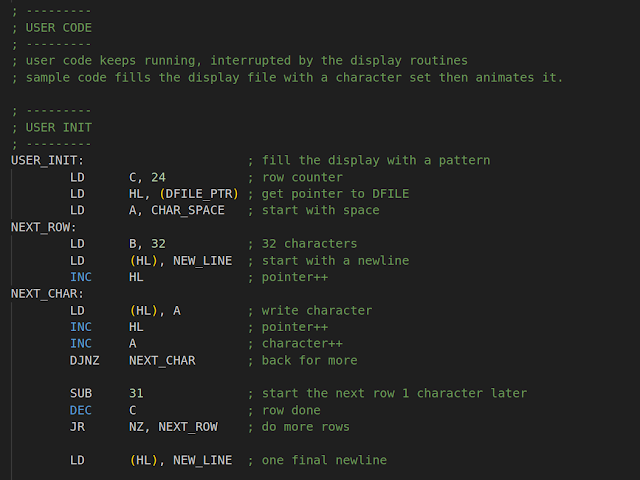Click the "C, 24" operand
The image size is (640, 480).
click(x=148, y=177)
